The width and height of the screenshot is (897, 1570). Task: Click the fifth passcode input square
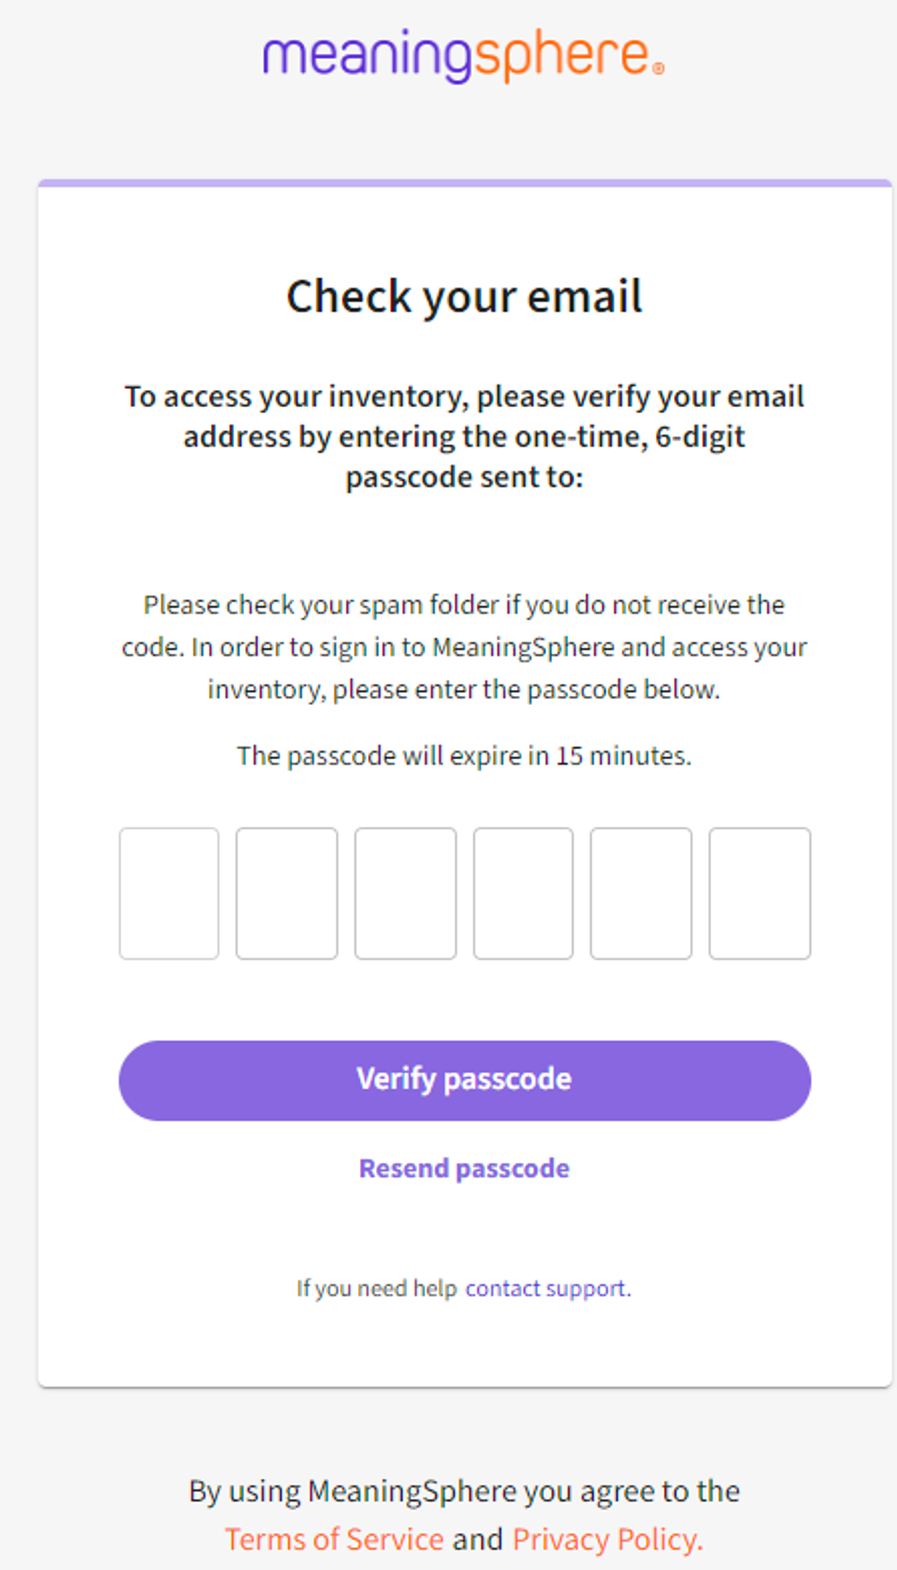click(x=640, y=893)
